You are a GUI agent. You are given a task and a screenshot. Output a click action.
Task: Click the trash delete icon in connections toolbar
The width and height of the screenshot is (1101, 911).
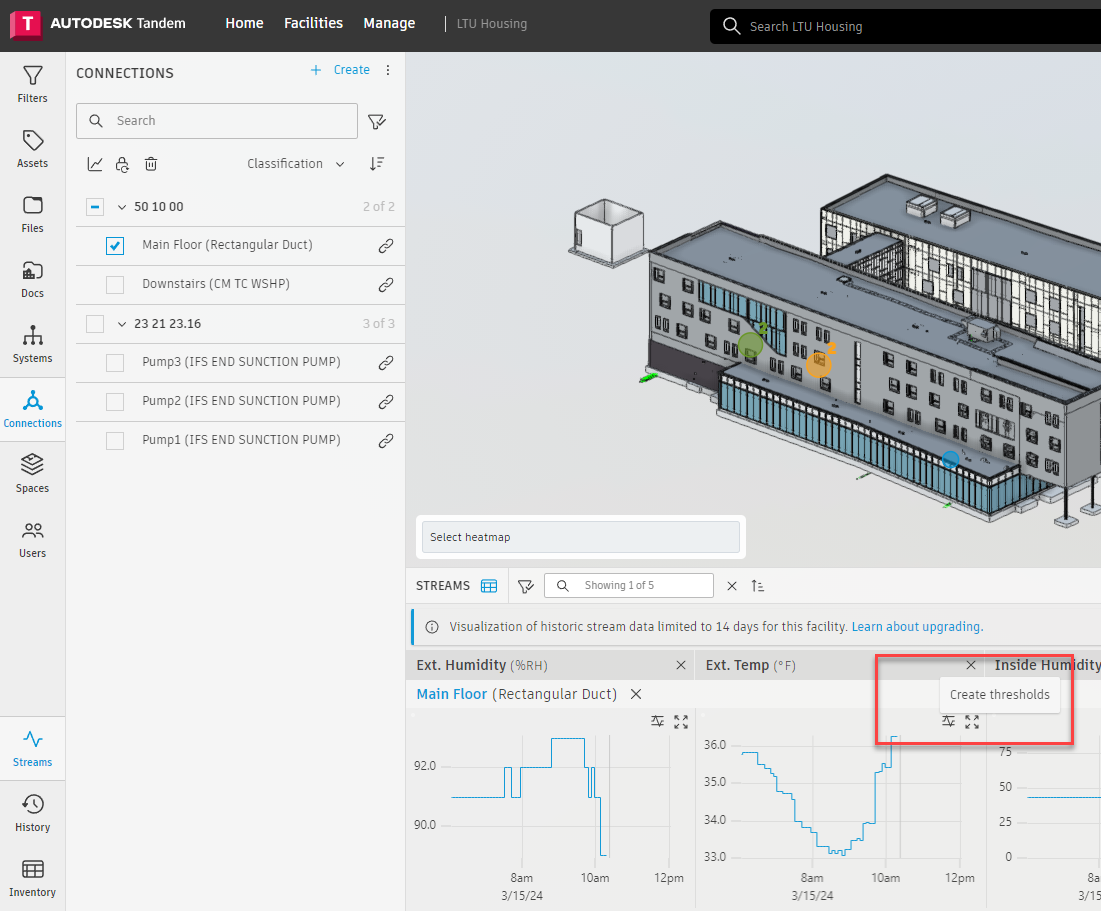[x=151, y=164]
